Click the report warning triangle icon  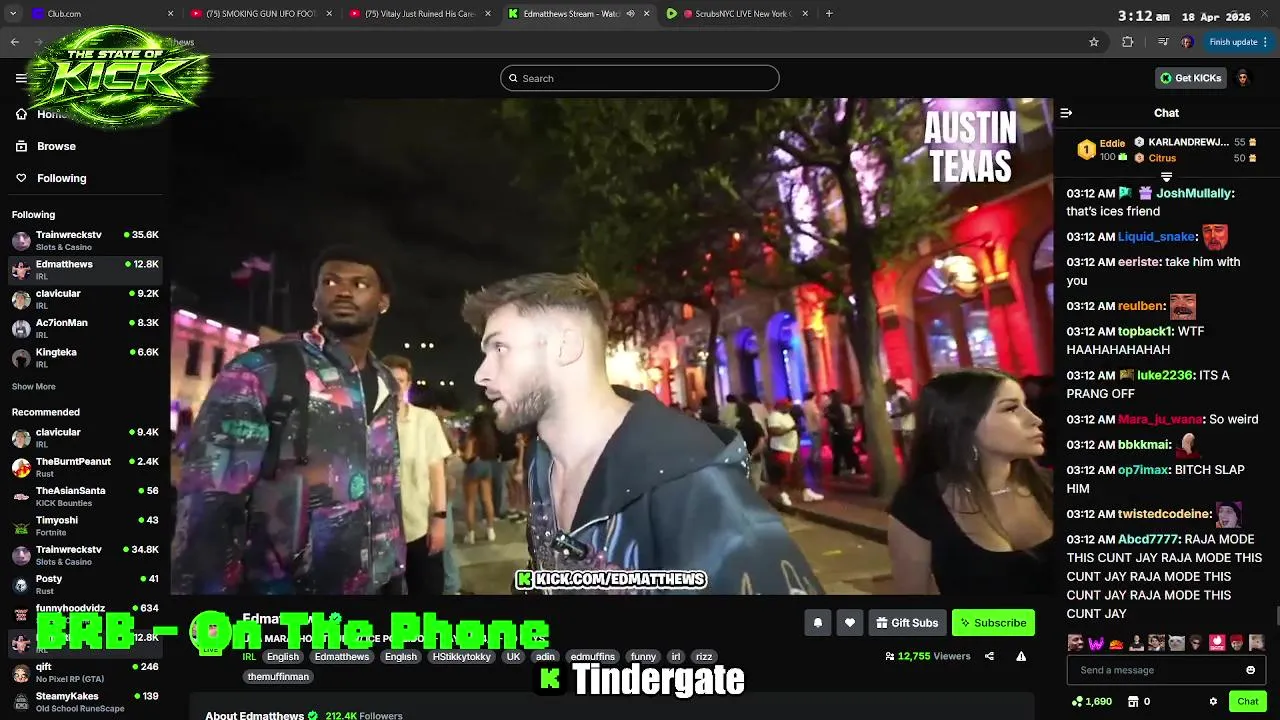click(1021, 656)
